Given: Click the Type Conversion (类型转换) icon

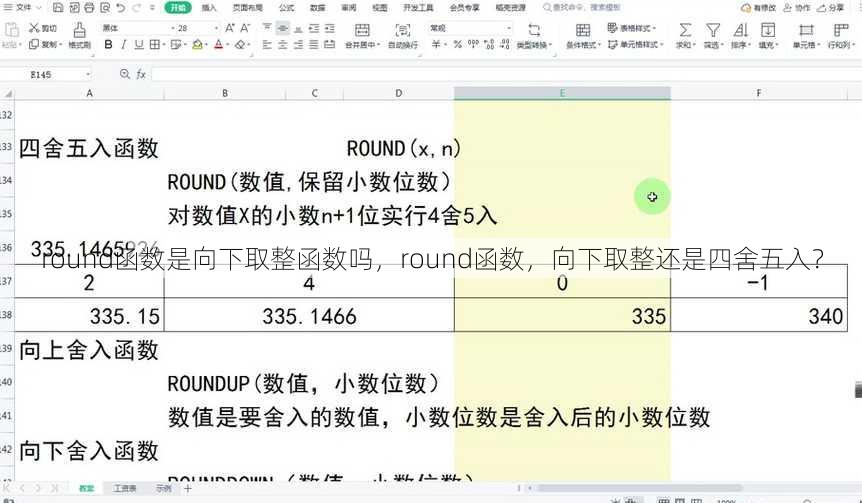Looking at the screenshot, I should pos(534,30).
